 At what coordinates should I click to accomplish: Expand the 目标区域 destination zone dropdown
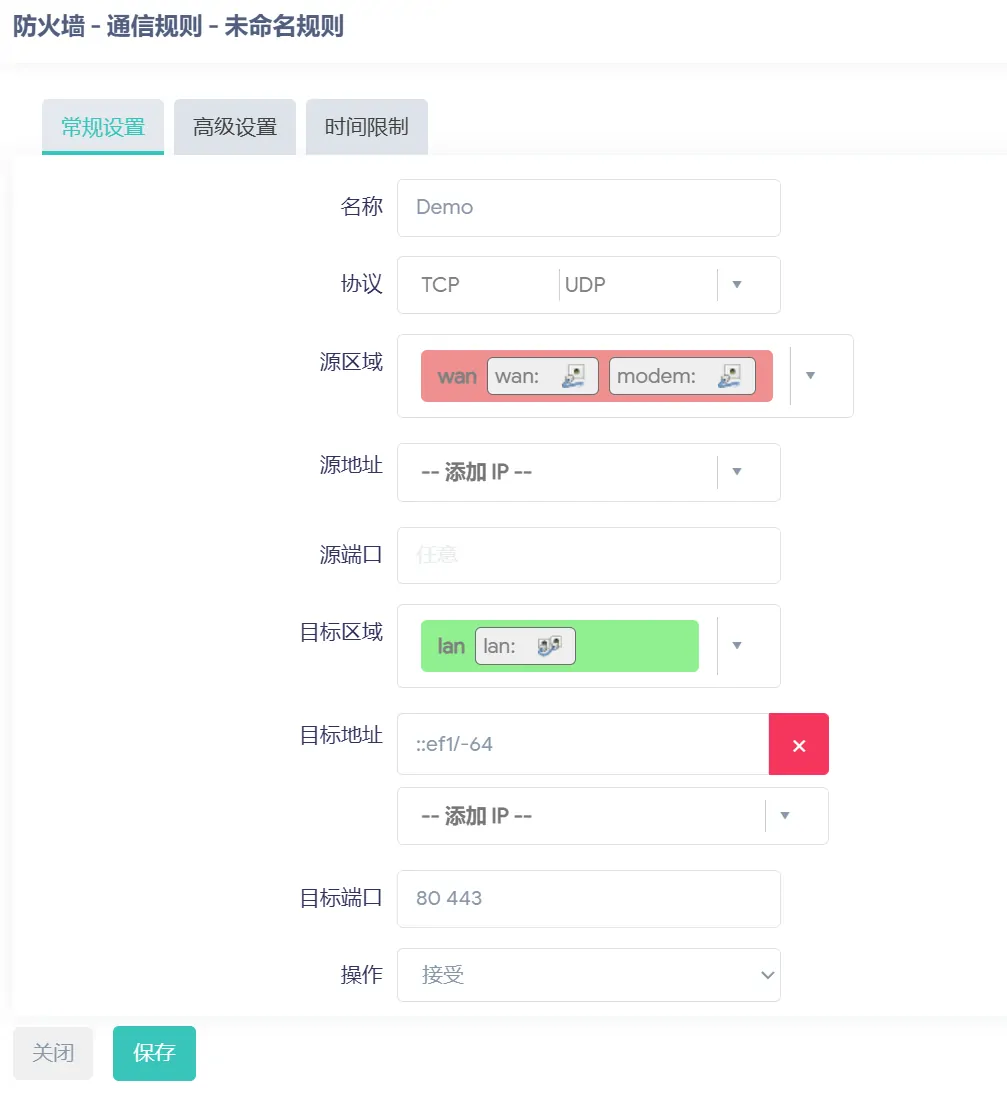(x=737, y=646)
